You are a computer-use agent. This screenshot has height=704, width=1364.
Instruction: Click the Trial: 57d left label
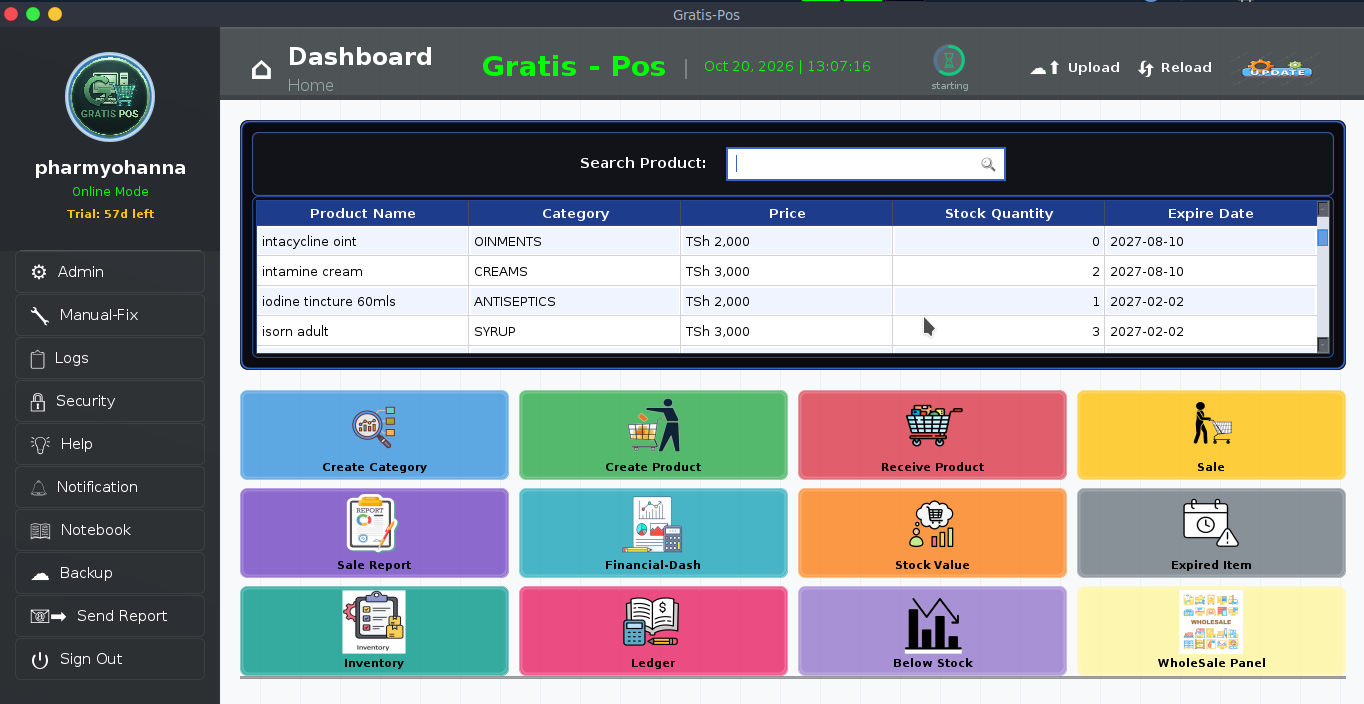[x=110, y=214]
